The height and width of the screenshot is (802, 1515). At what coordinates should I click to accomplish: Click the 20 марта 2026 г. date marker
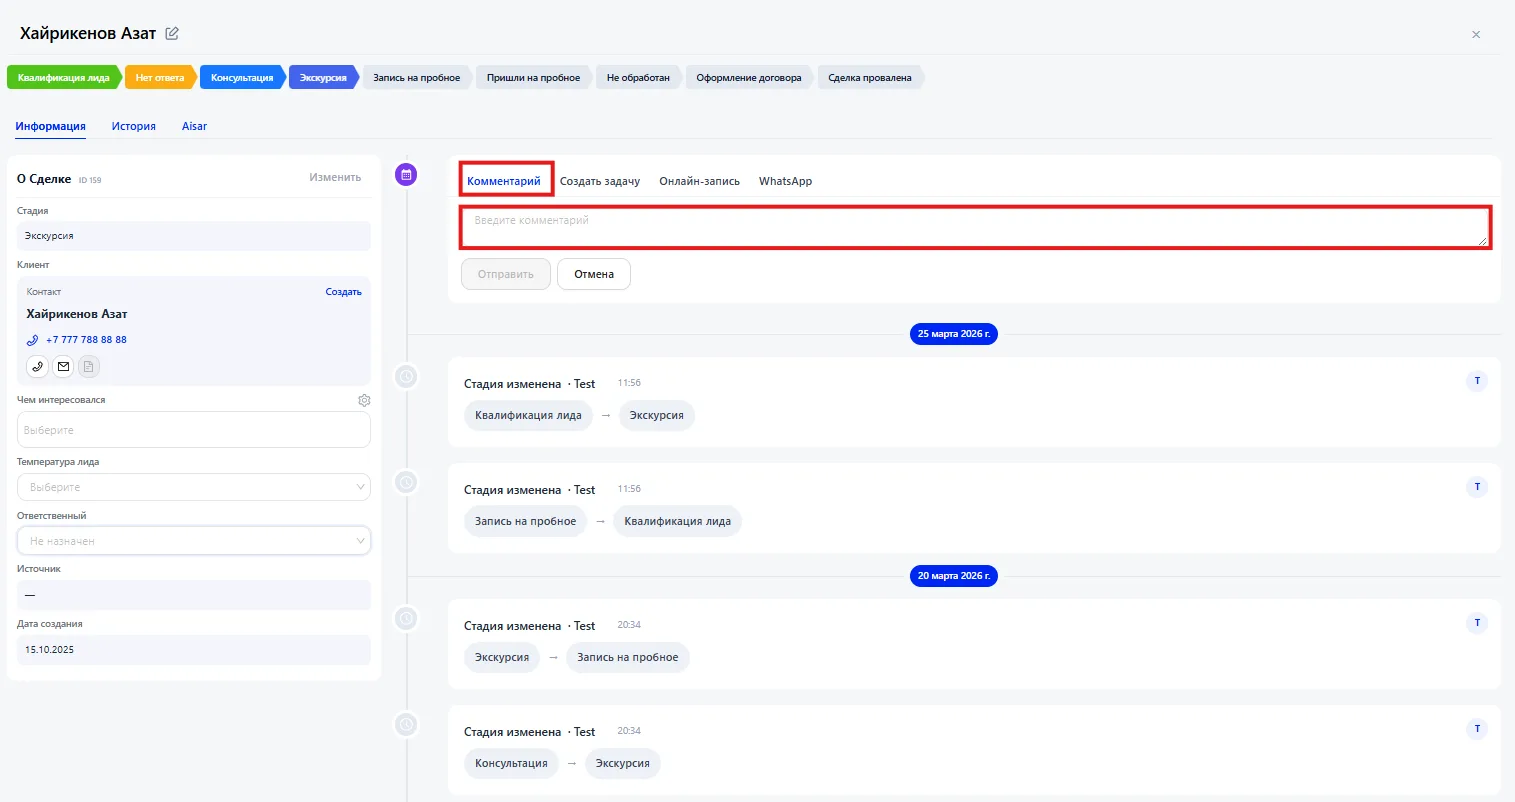pyautogui.click(x=954, y=576)
